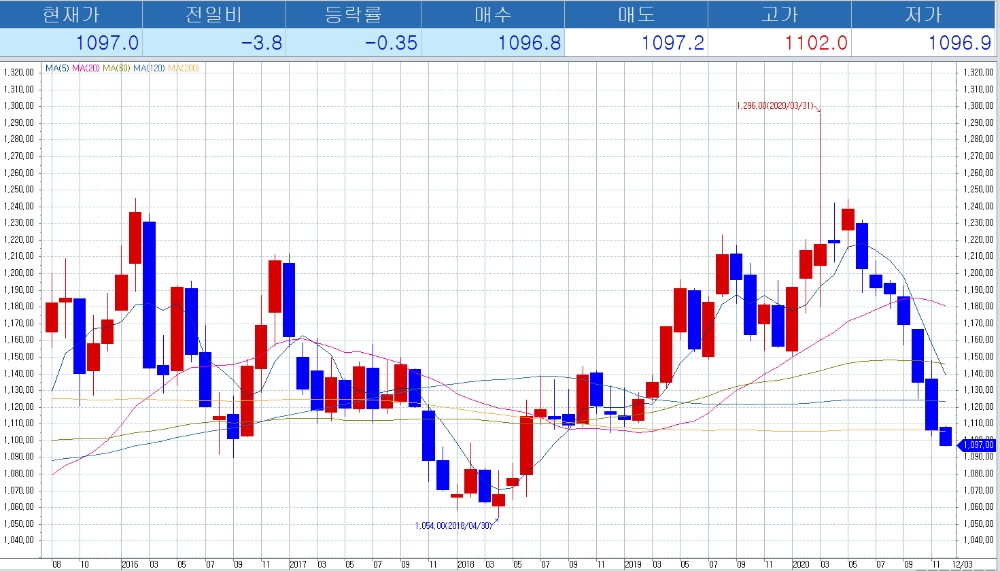Click the 2017 label on time axis
Image resolution: width=1000 pixels, height=571 pixels.
click(x=297, y=564)
